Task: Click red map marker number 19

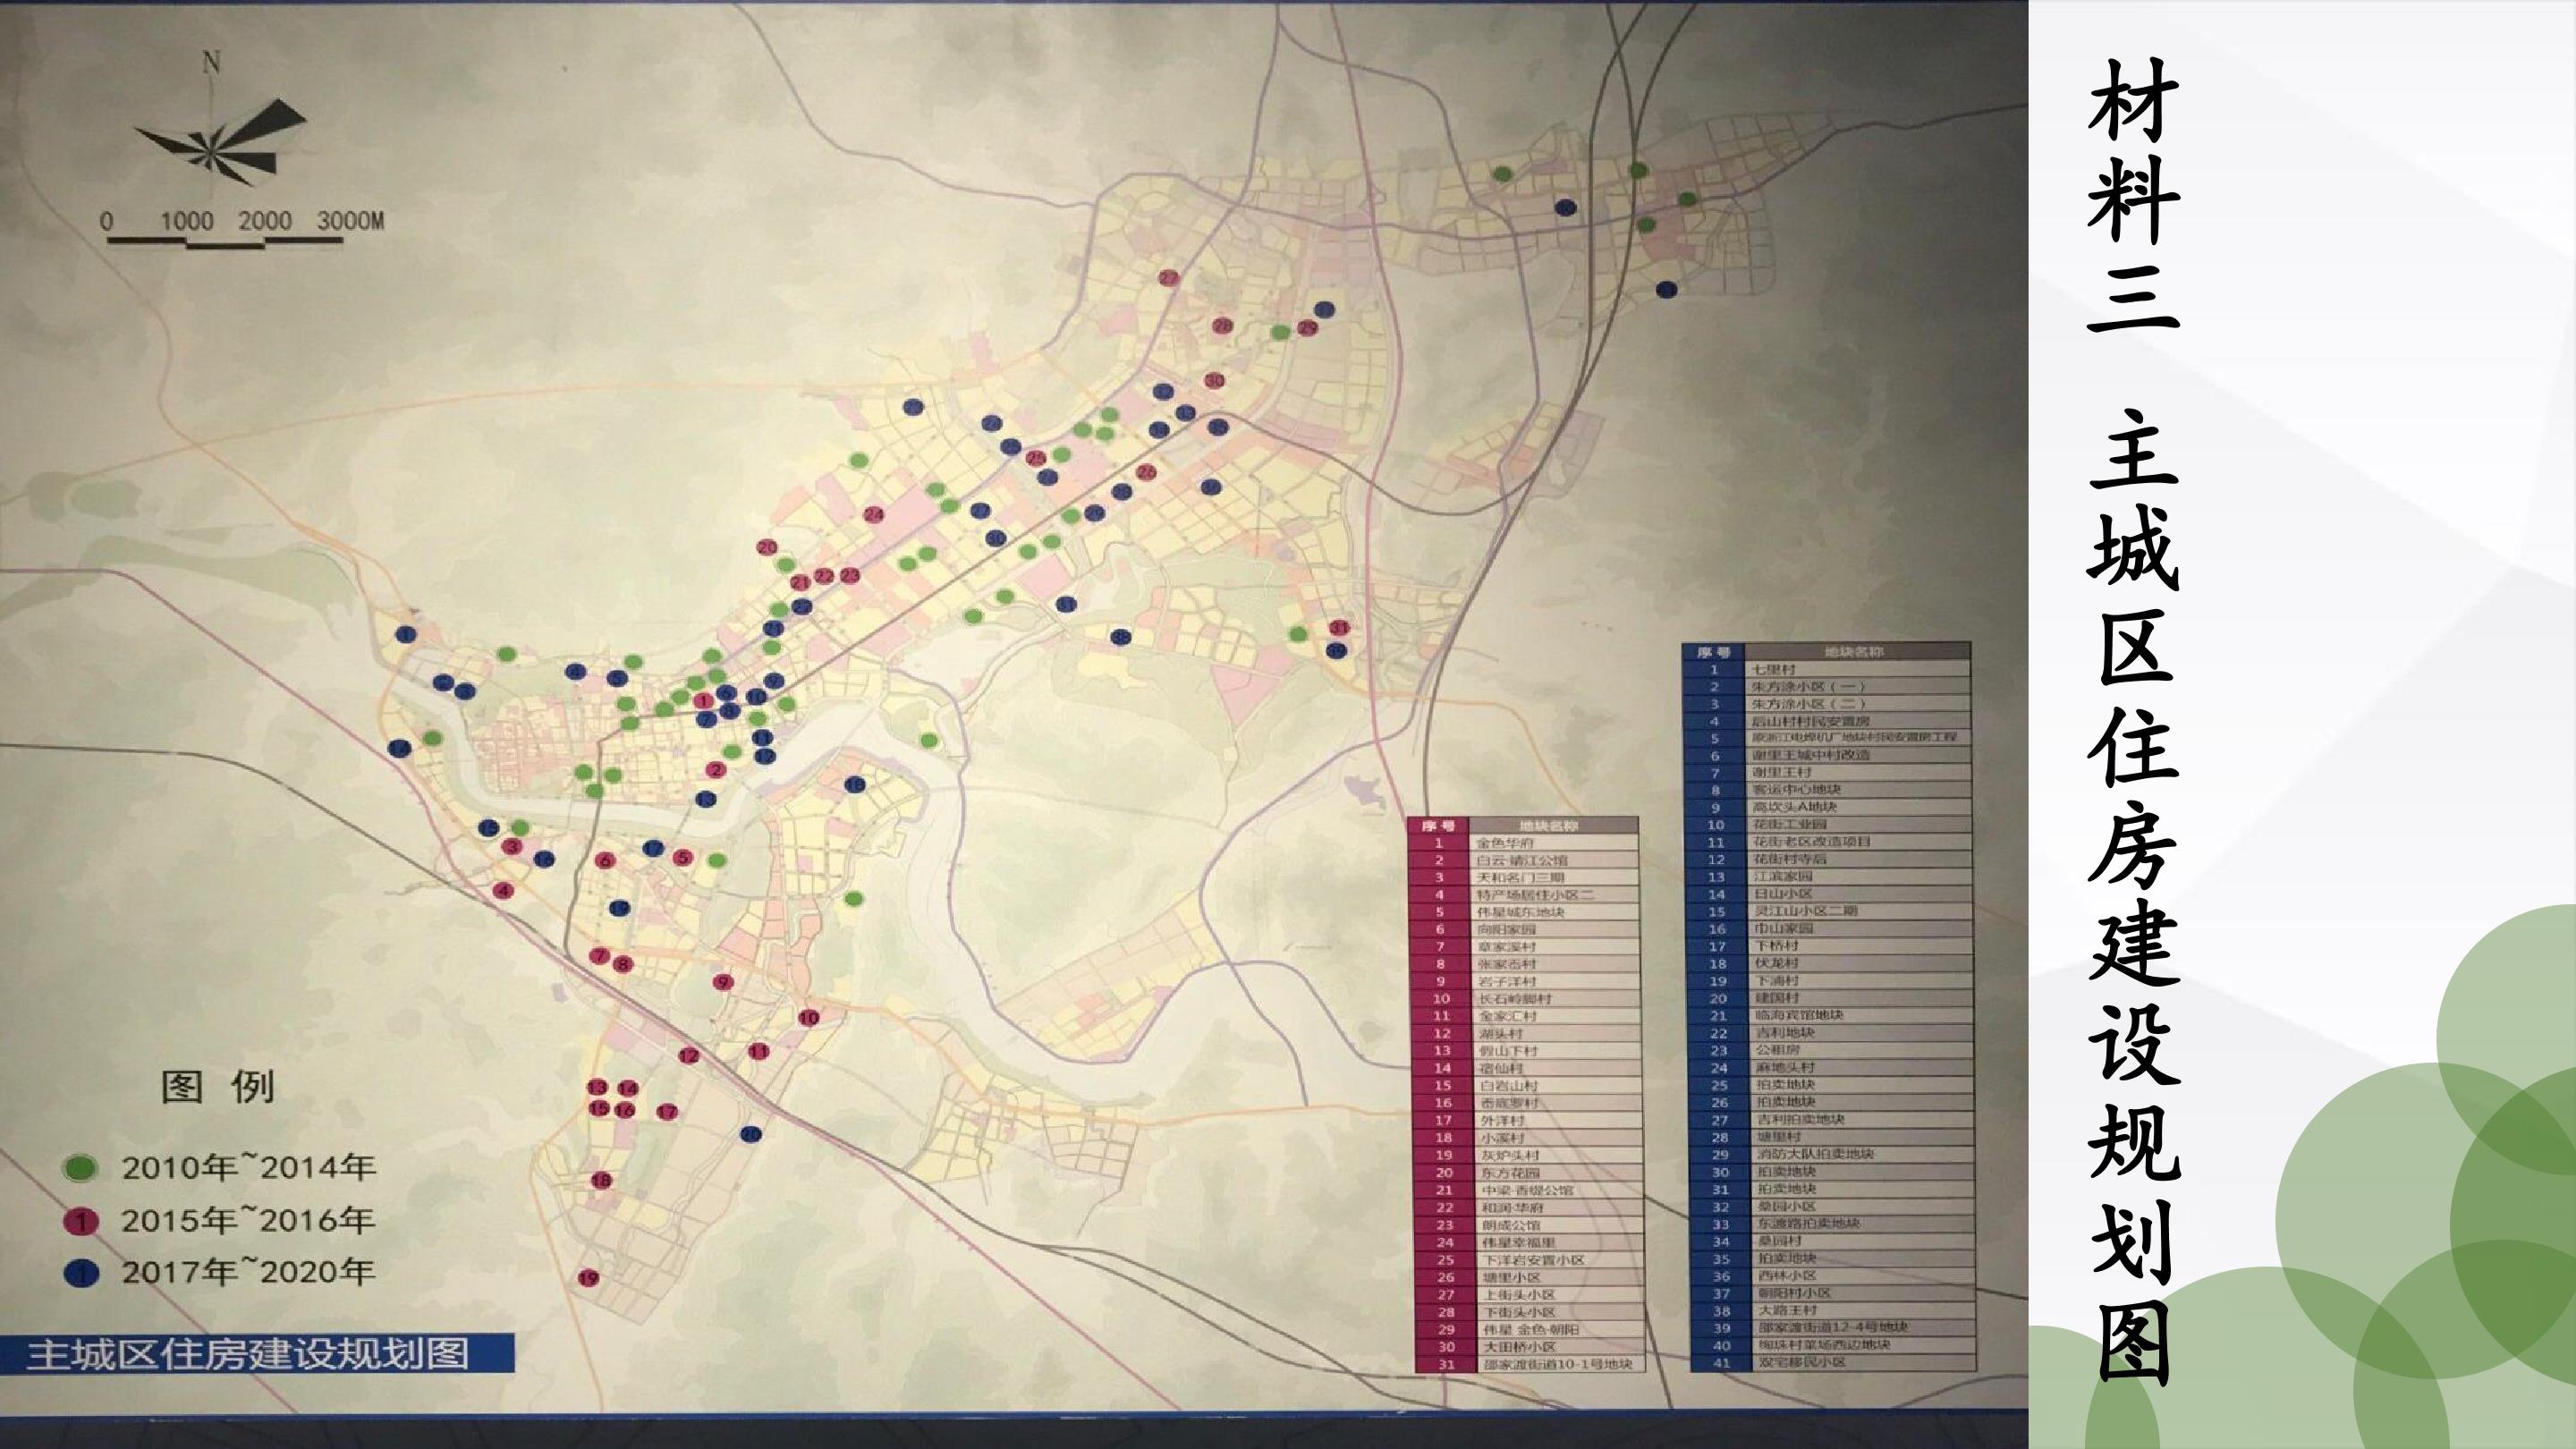Action: (588, 1278)
